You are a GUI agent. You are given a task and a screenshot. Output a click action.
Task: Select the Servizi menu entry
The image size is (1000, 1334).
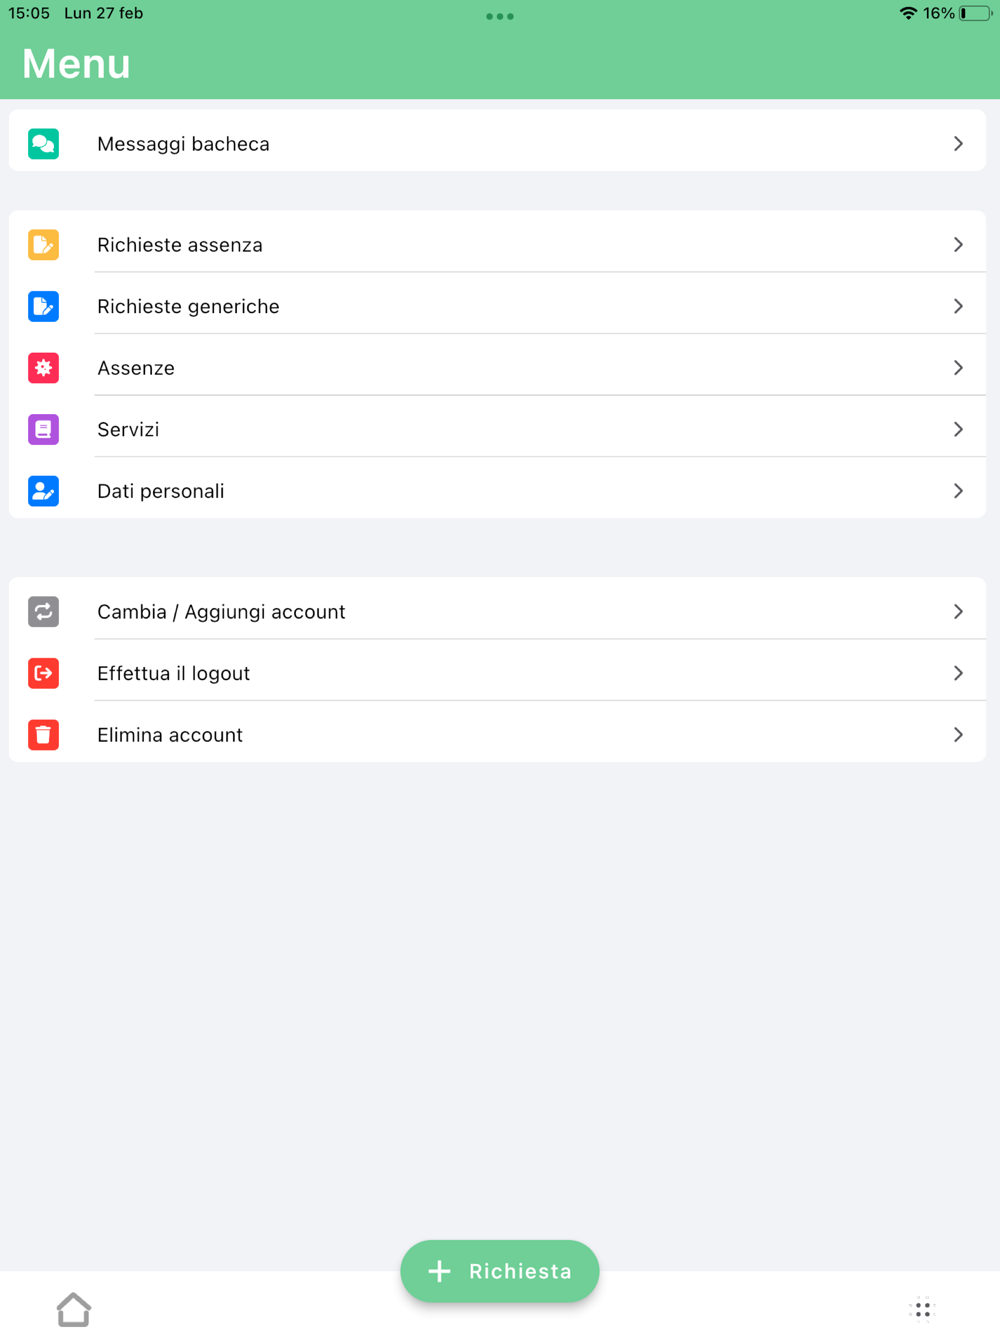pyautogui.click(x=128, y=429)
